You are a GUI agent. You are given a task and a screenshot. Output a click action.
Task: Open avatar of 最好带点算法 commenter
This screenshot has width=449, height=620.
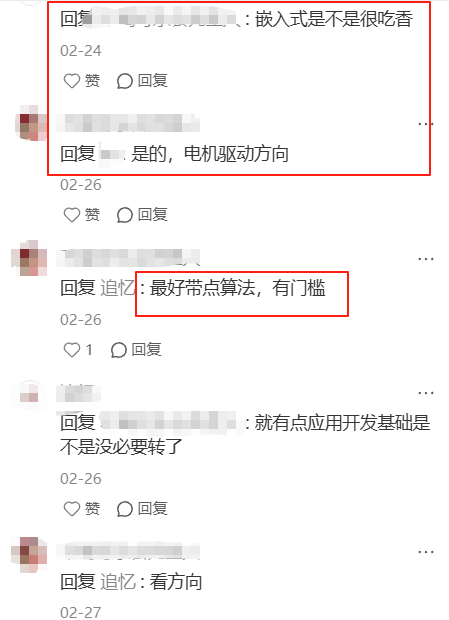[29, 258]
